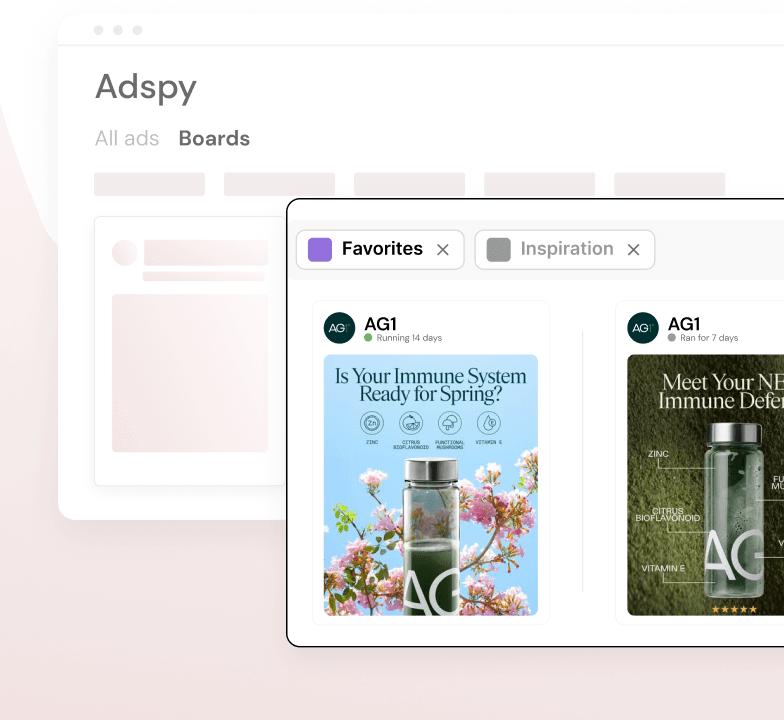Click AG1 logo on the Running 14 days ad
Image resolution: width=784 pixels, height=720 pixels.
point(340,328)
